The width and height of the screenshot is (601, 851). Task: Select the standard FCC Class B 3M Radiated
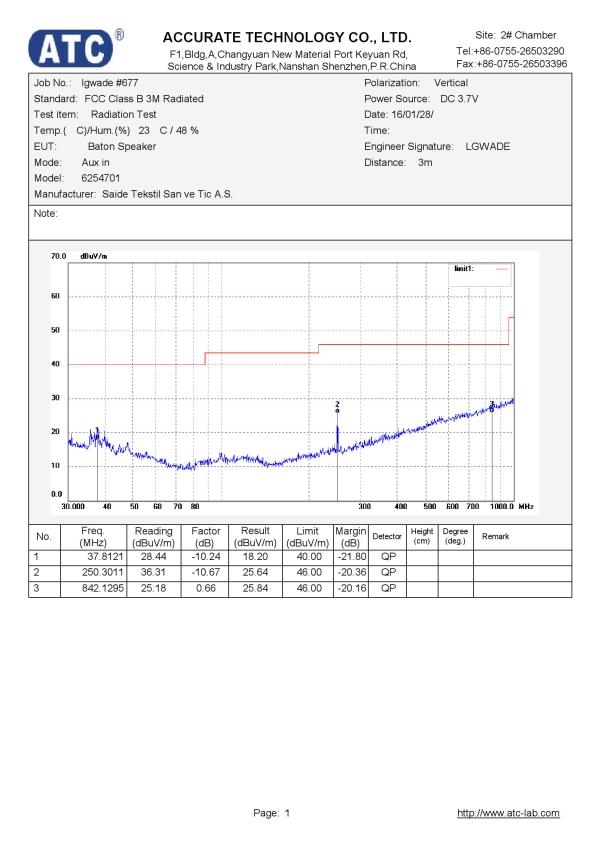pos(144,99)
